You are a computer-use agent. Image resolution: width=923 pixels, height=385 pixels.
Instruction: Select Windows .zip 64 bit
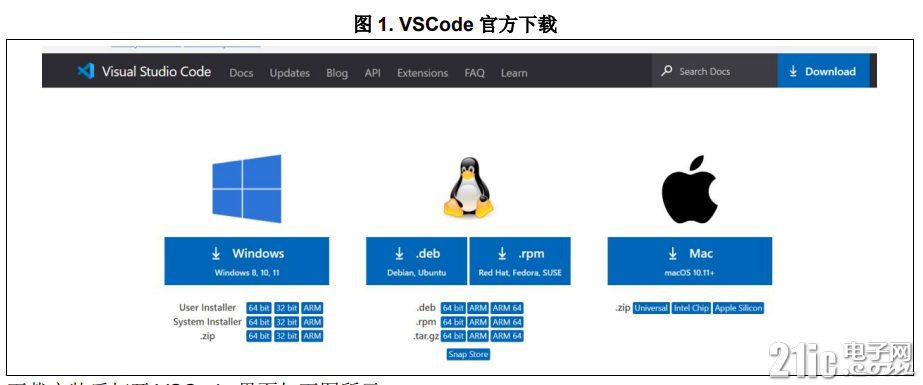pos(259,336)
